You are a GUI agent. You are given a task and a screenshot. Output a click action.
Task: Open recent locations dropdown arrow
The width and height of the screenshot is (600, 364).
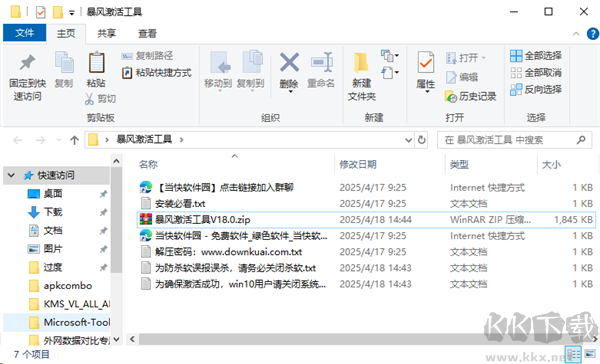59,140
